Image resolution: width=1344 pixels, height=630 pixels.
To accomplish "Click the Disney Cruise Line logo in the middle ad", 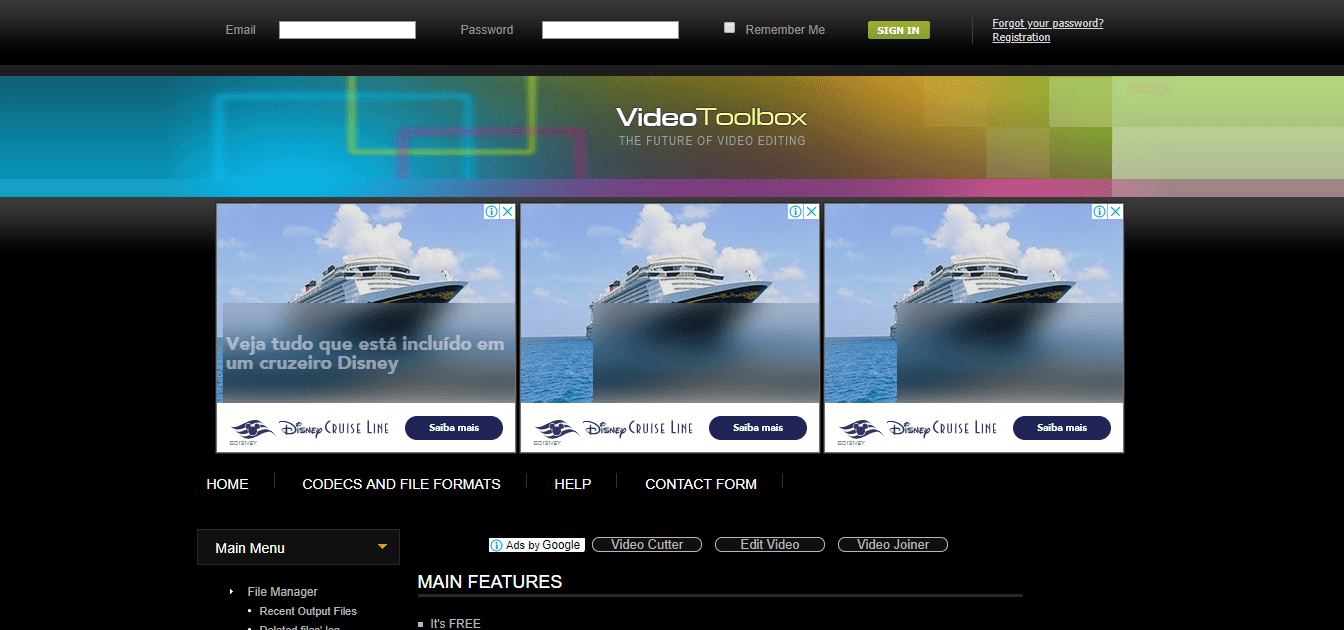I will pos(613,428).
